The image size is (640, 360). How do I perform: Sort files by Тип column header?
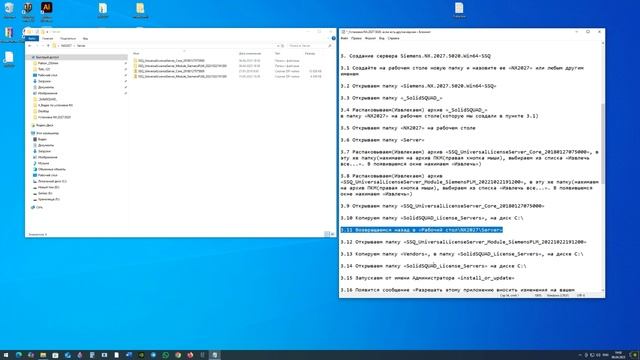(x=278, y=53)
